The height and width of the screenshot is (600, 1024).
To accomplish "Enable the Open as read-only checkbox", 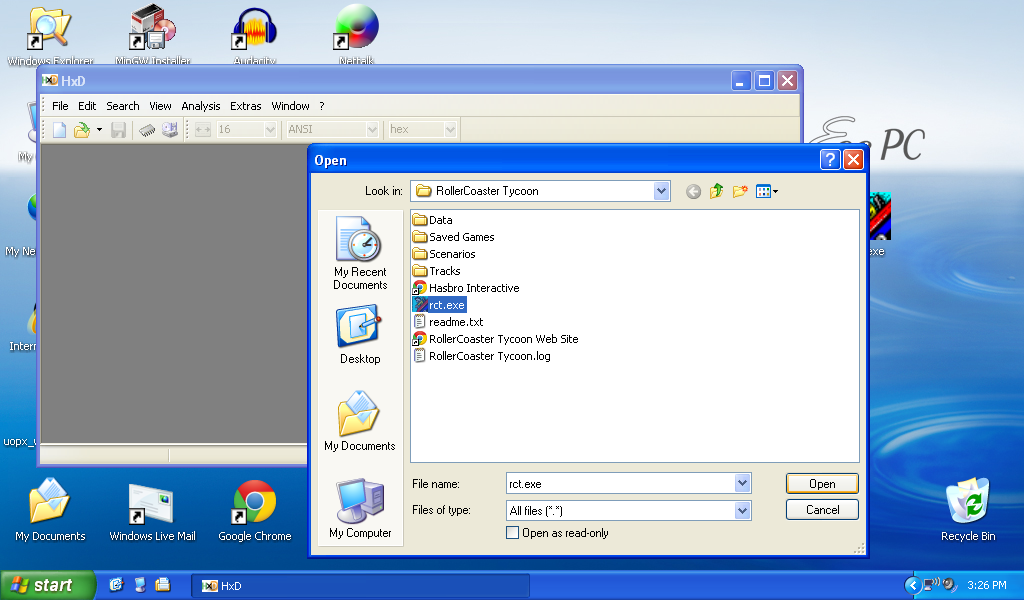I will pos(513,533).
